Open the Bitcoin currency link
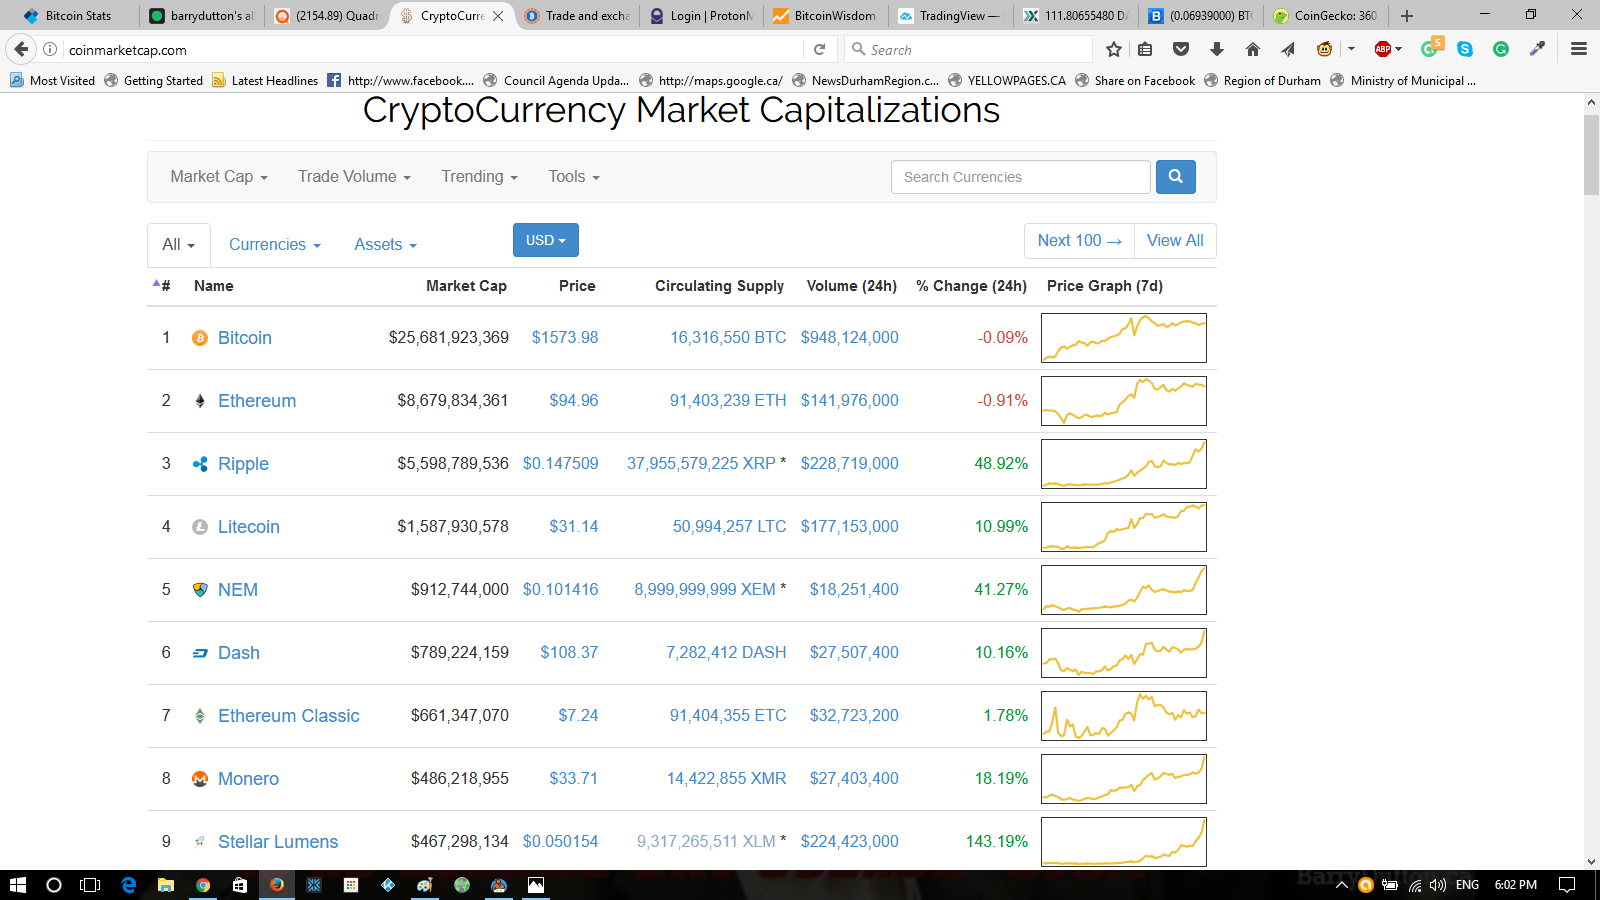The height and width of the screenshot is (900, 1600). pos(245,338)
